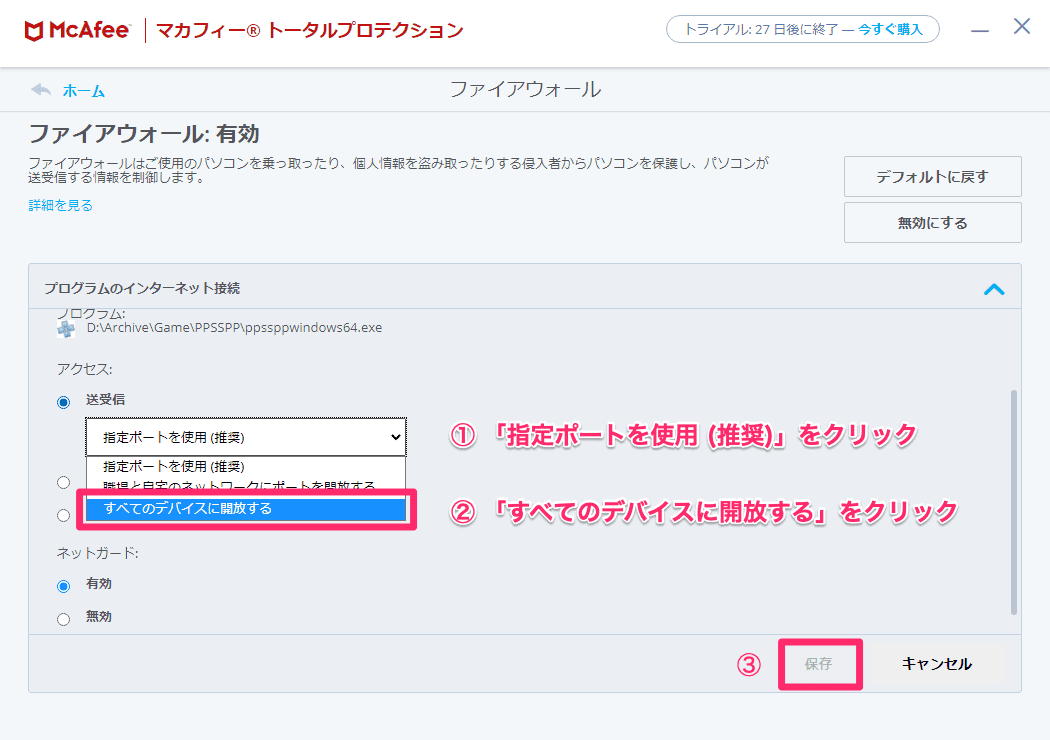Click the McAfee shield logo
Screen dimensions: 1050x740
[33, 31]
